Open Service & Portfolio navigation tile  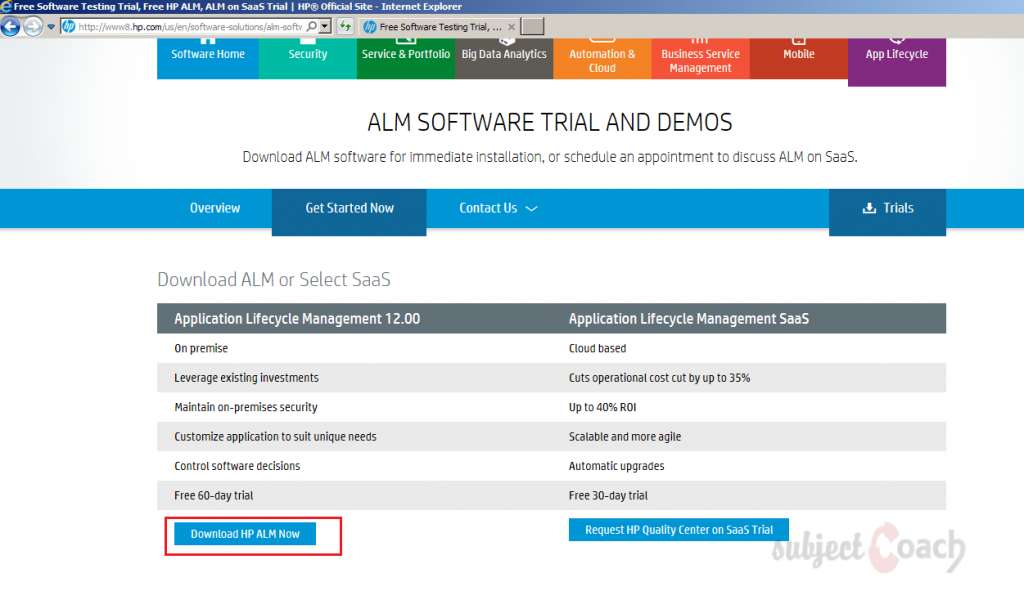pos(406,58)
